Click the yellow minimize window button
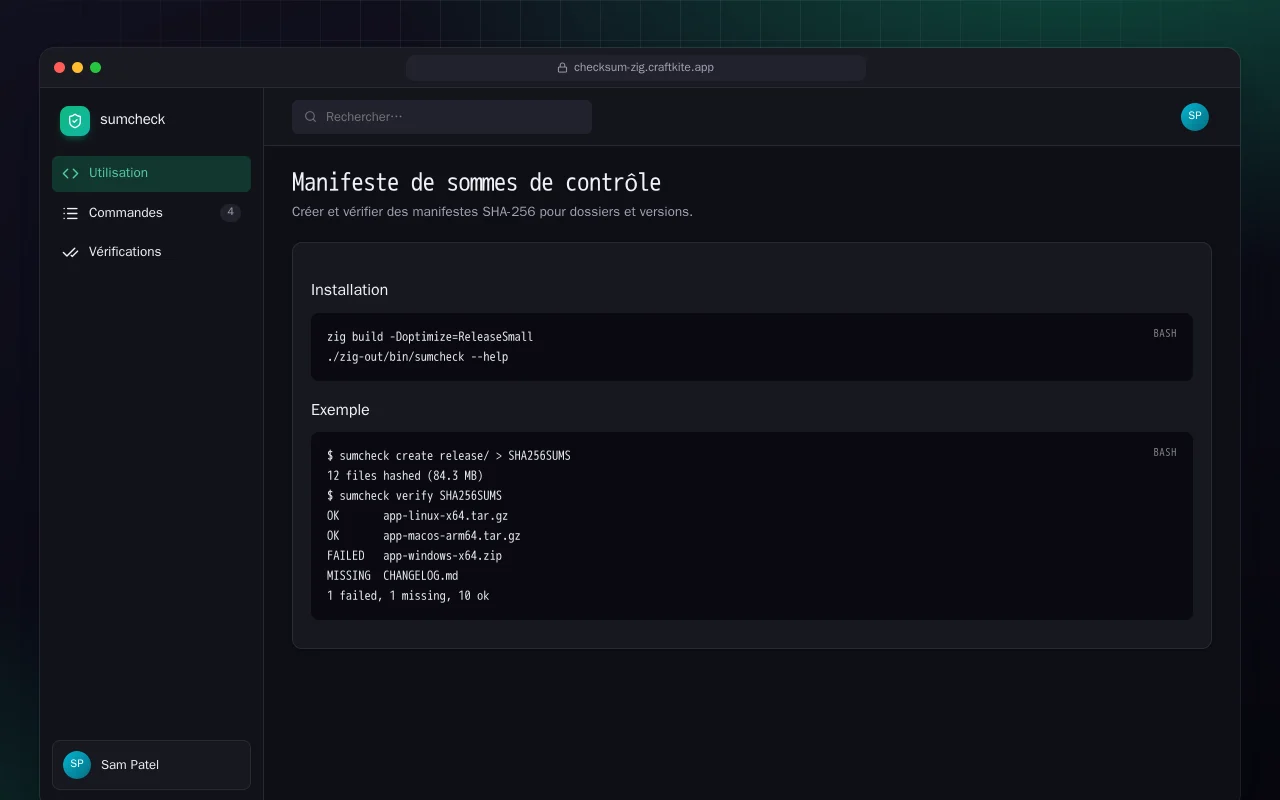The image size is (1280, 800). click(78, 68)
